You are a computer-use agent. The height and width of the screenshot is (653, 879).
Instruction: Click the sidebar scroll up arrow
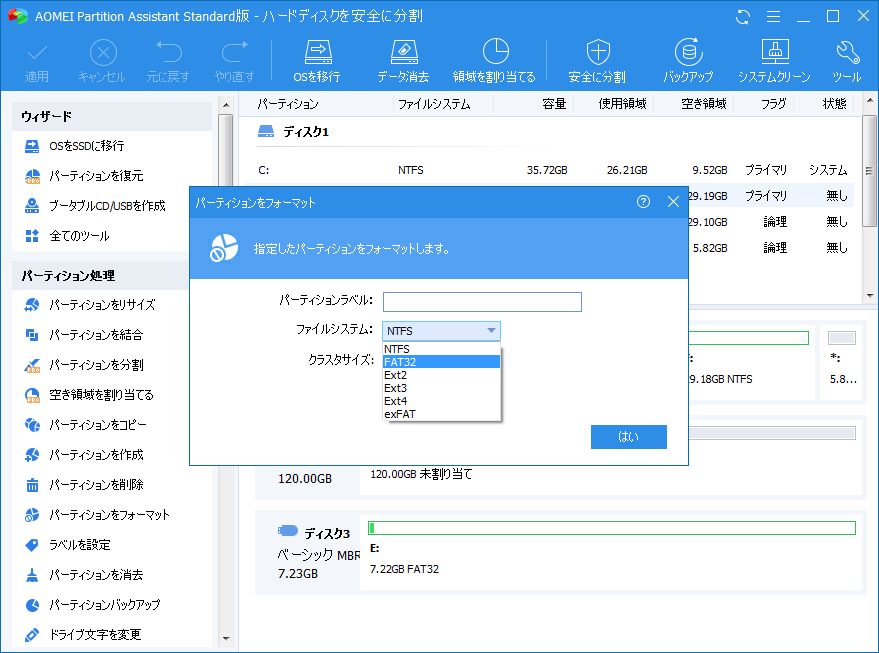(x=226, y=105)
